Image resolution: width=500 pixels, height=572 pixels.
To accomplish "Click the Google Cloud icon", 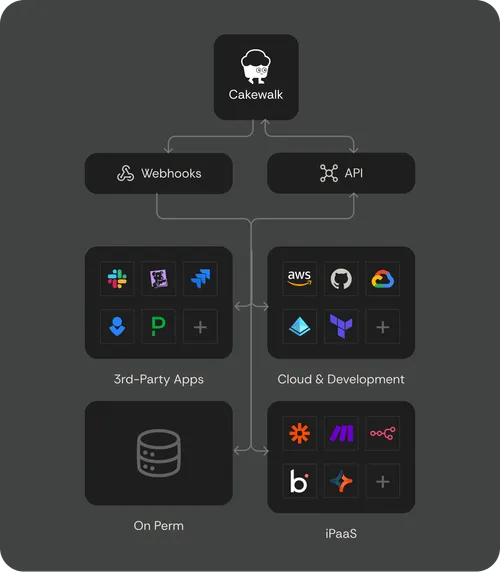I will coord(383,279).
